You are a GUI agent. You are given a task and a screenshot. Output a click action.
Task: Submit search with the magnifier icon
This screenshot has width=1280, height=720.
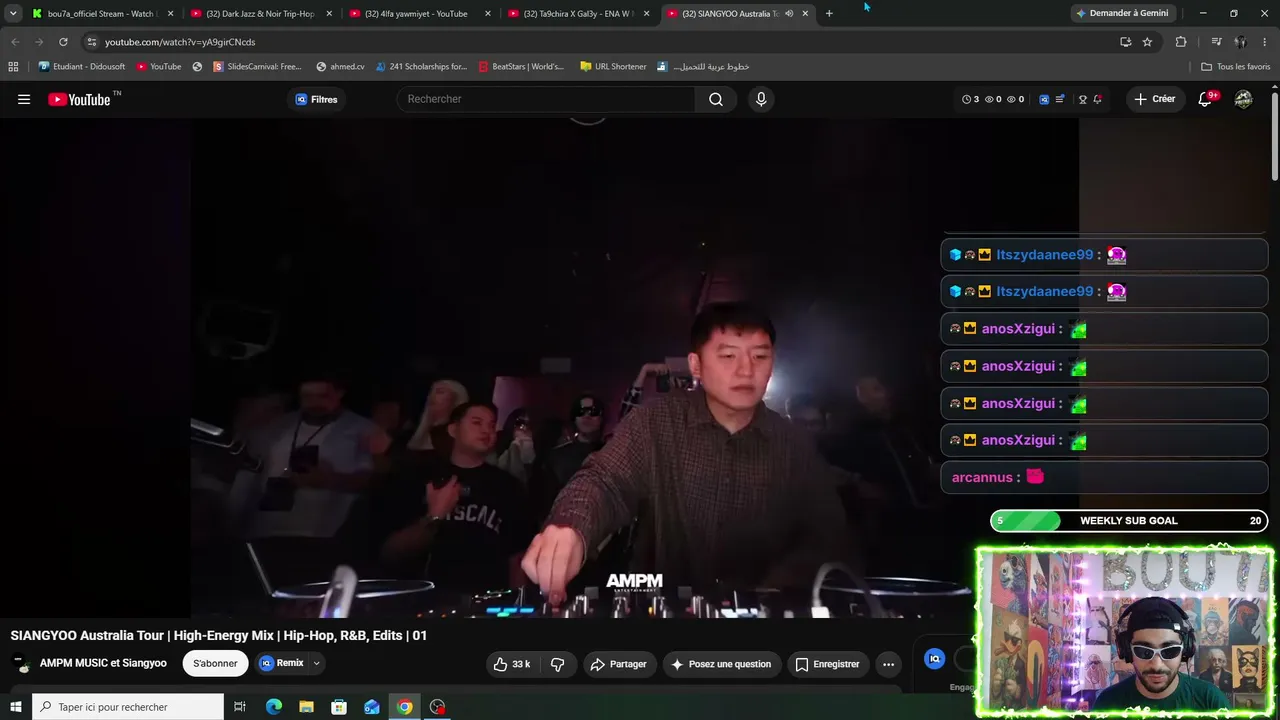click(716, 99)
